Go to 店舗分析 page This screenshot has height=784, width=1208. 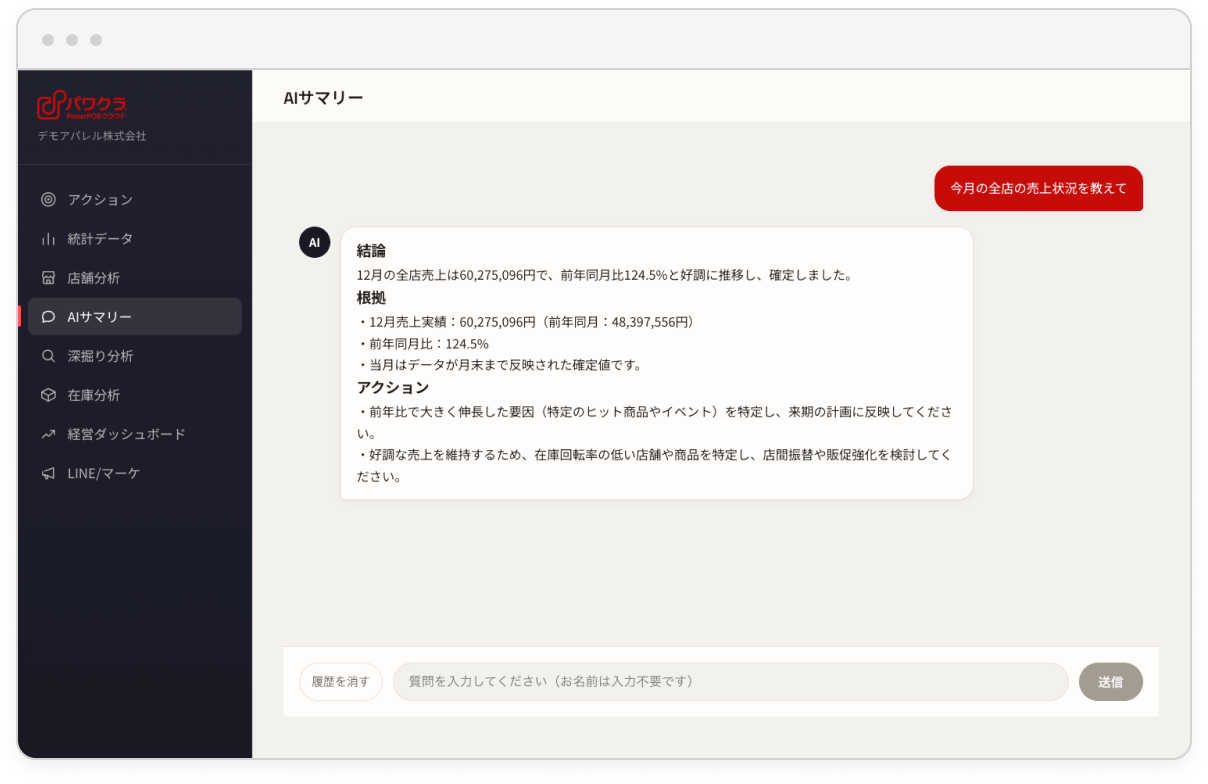(x=135, y=277)
